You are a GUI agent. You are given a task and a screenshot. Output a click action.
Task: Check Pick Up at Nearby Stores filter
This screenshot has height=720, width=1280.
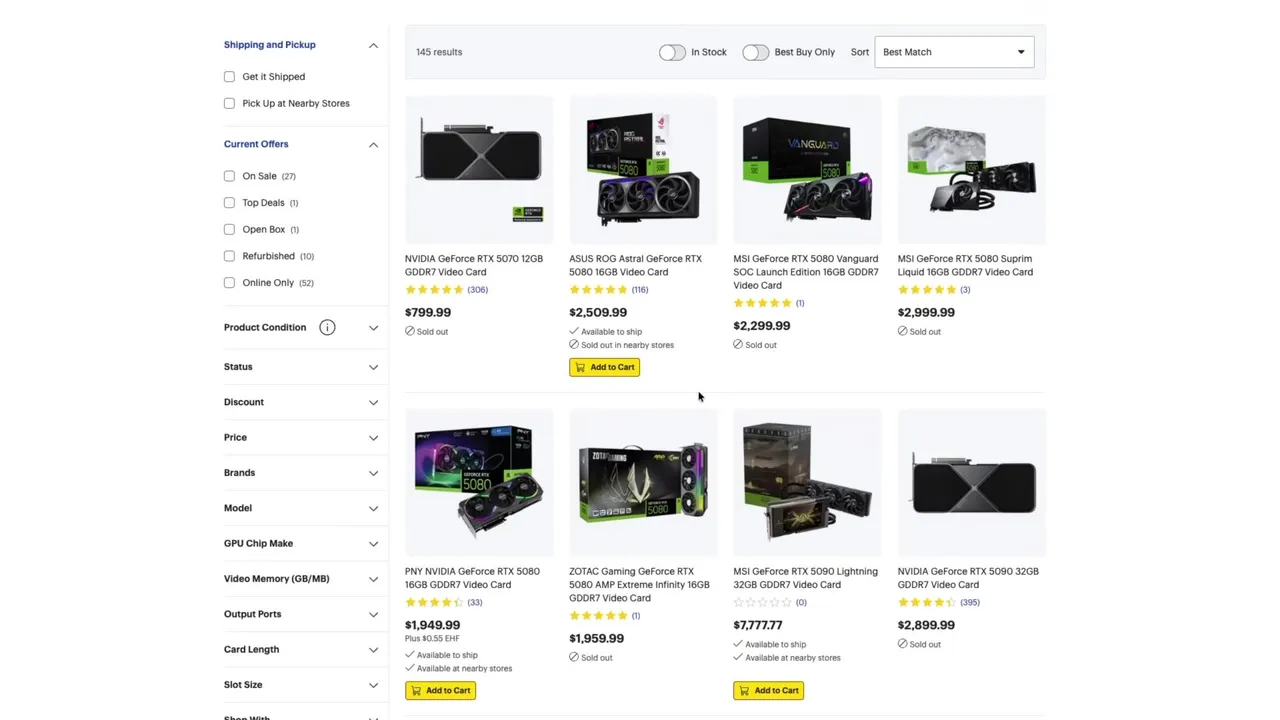pos(229,103)
